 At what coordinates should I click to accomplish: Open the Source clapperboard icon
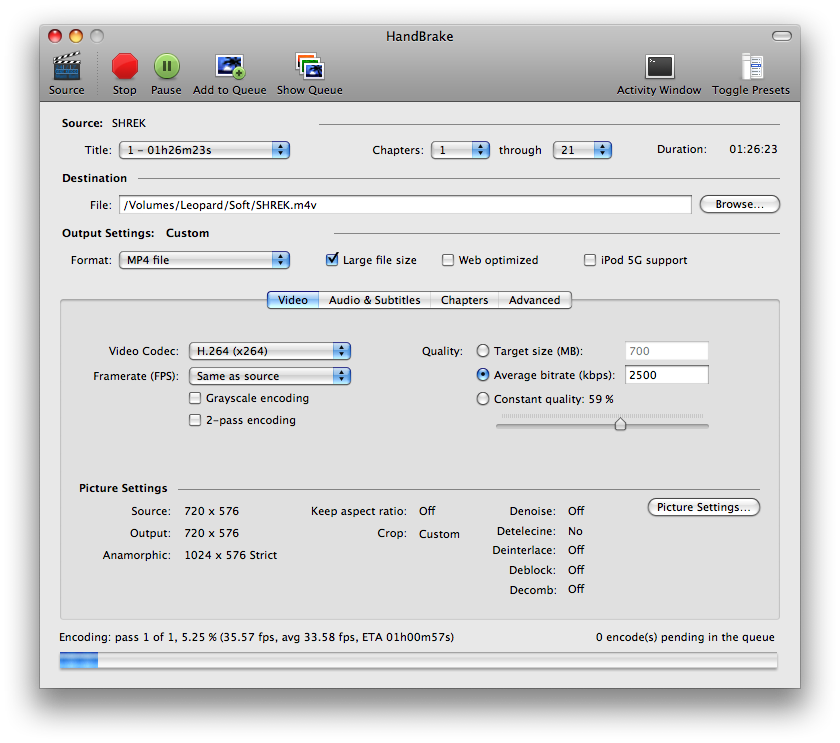point(66,66)
